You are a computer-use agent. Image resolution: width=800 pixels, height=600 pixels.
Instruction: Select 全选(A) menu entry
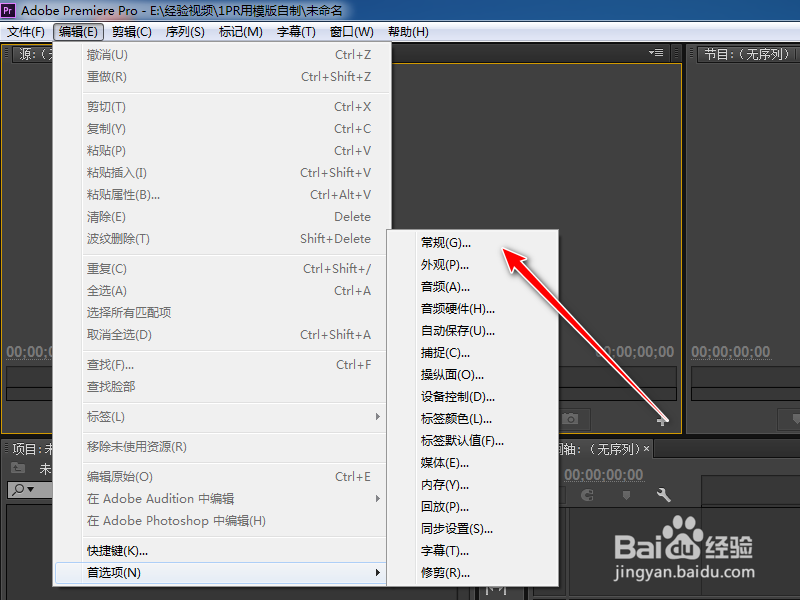click(x=220, y=291)
